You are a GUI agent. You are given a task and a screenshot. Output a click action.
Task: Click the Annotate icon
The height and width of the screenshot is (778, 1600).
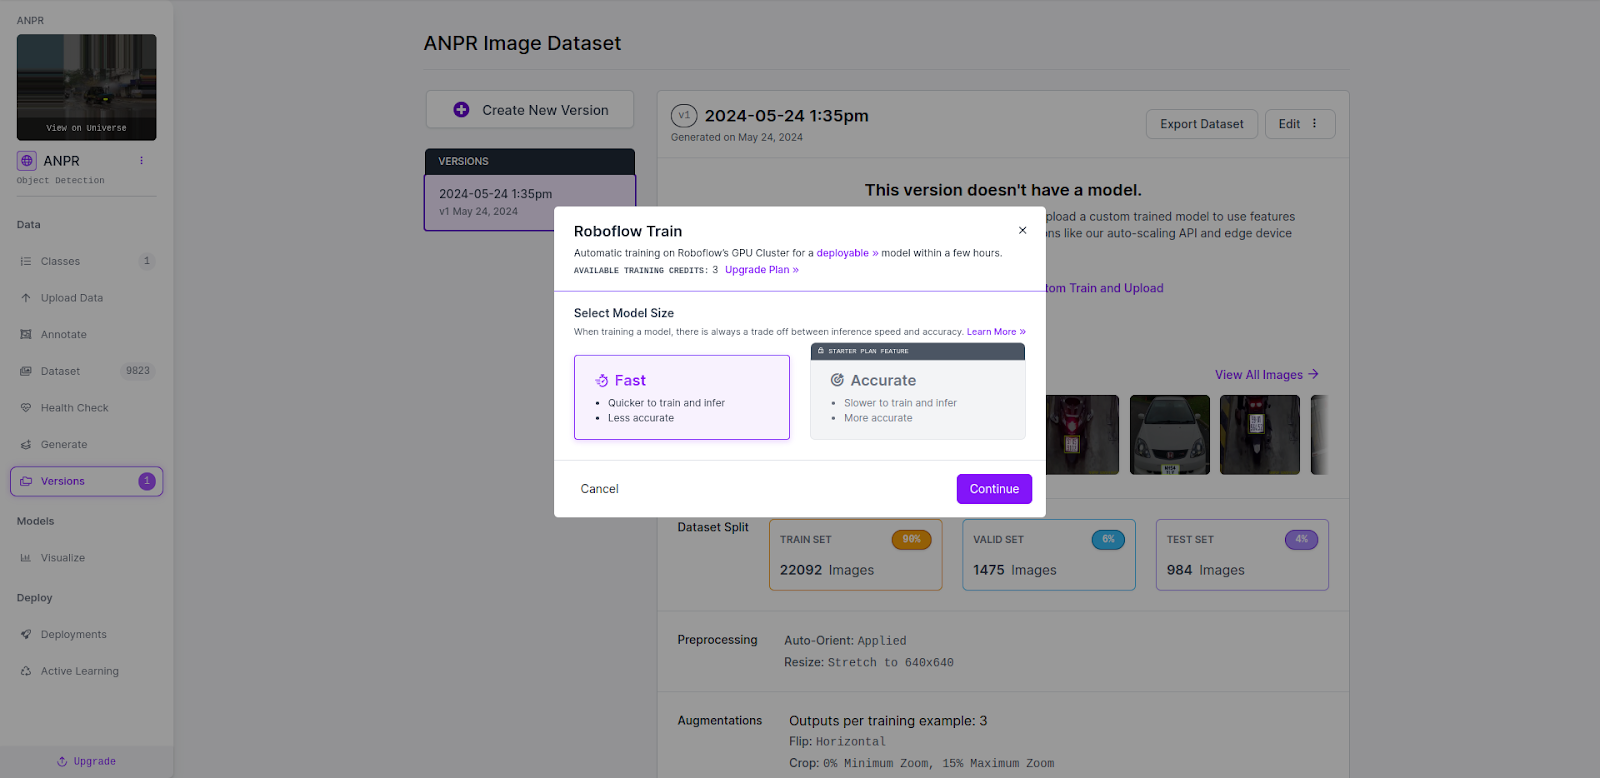pos(26,335)
